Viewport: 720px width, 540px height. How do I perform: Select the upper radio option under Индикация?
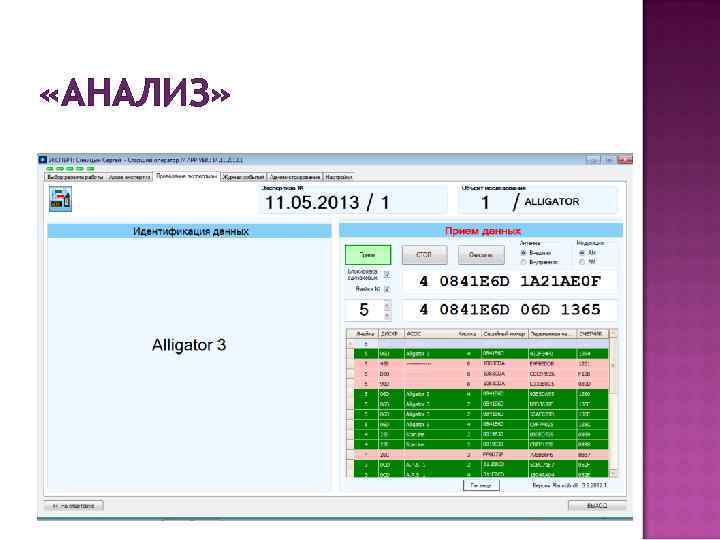[582, 253]
